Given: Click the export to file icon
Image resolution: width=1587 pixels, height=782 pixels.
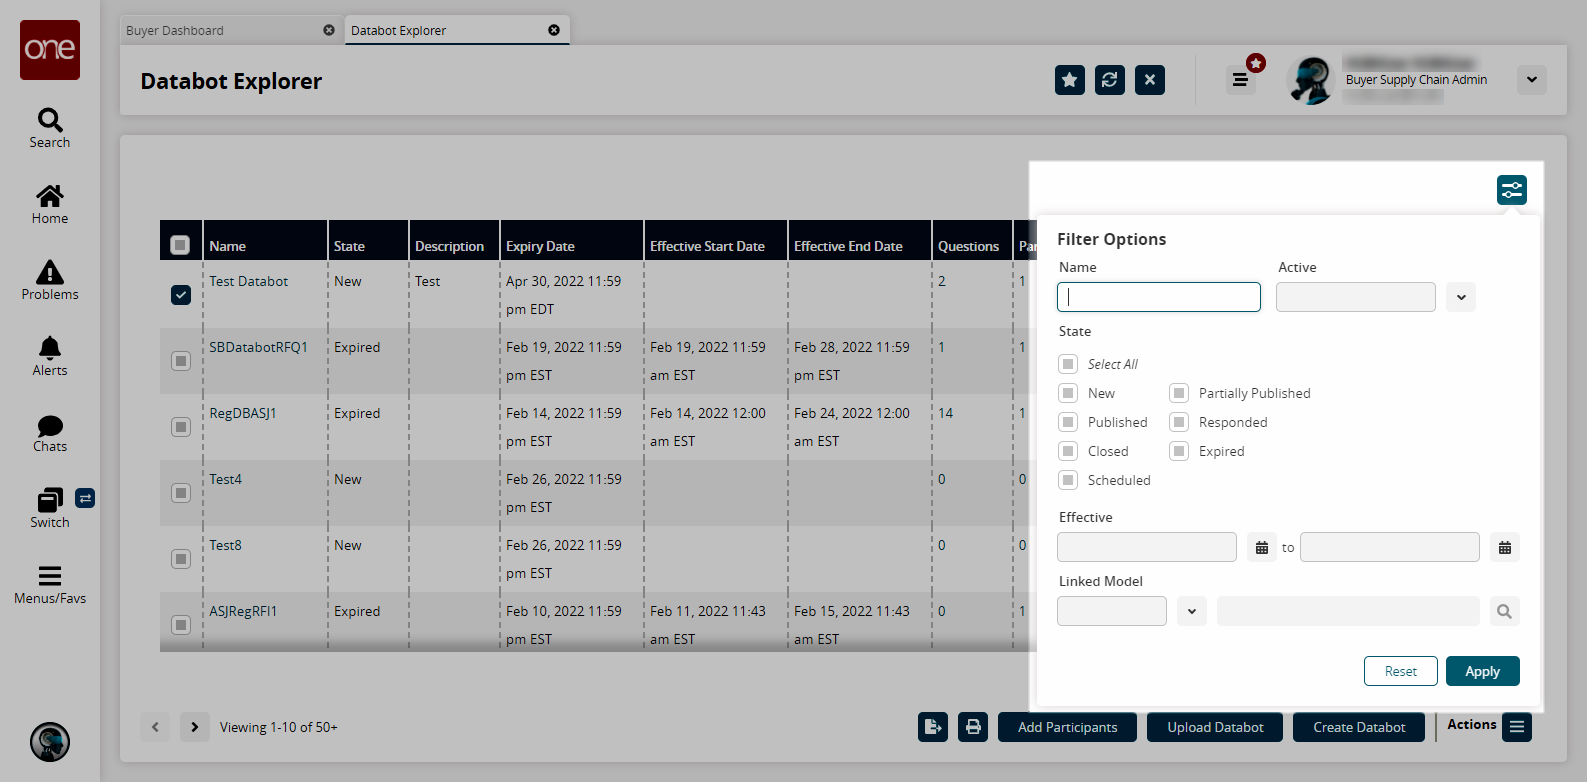Looking at the screenshot, I should click(932, 727).
